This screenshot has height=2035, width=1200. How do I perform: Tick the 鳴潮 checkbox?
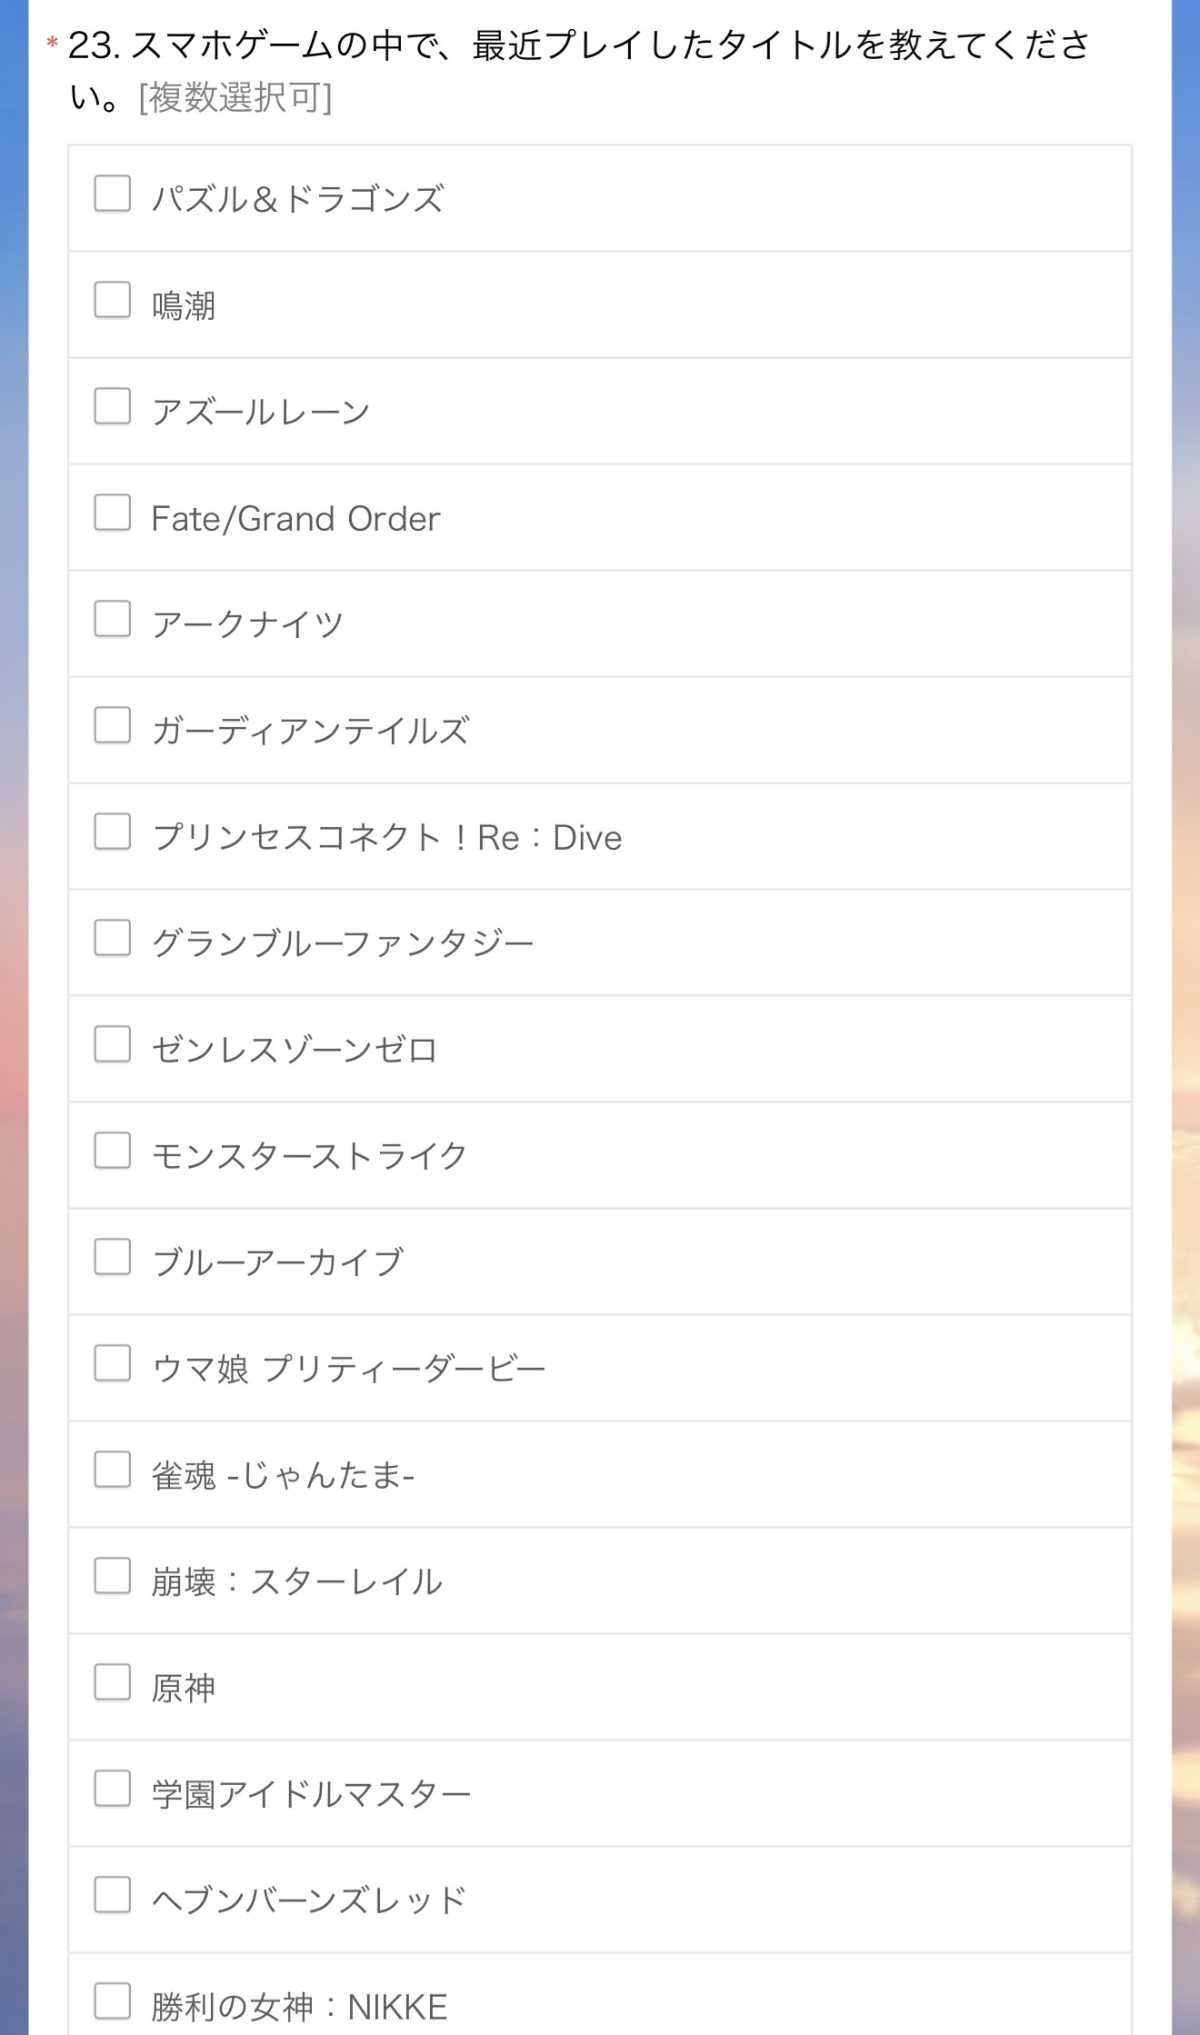coord(112,300)
